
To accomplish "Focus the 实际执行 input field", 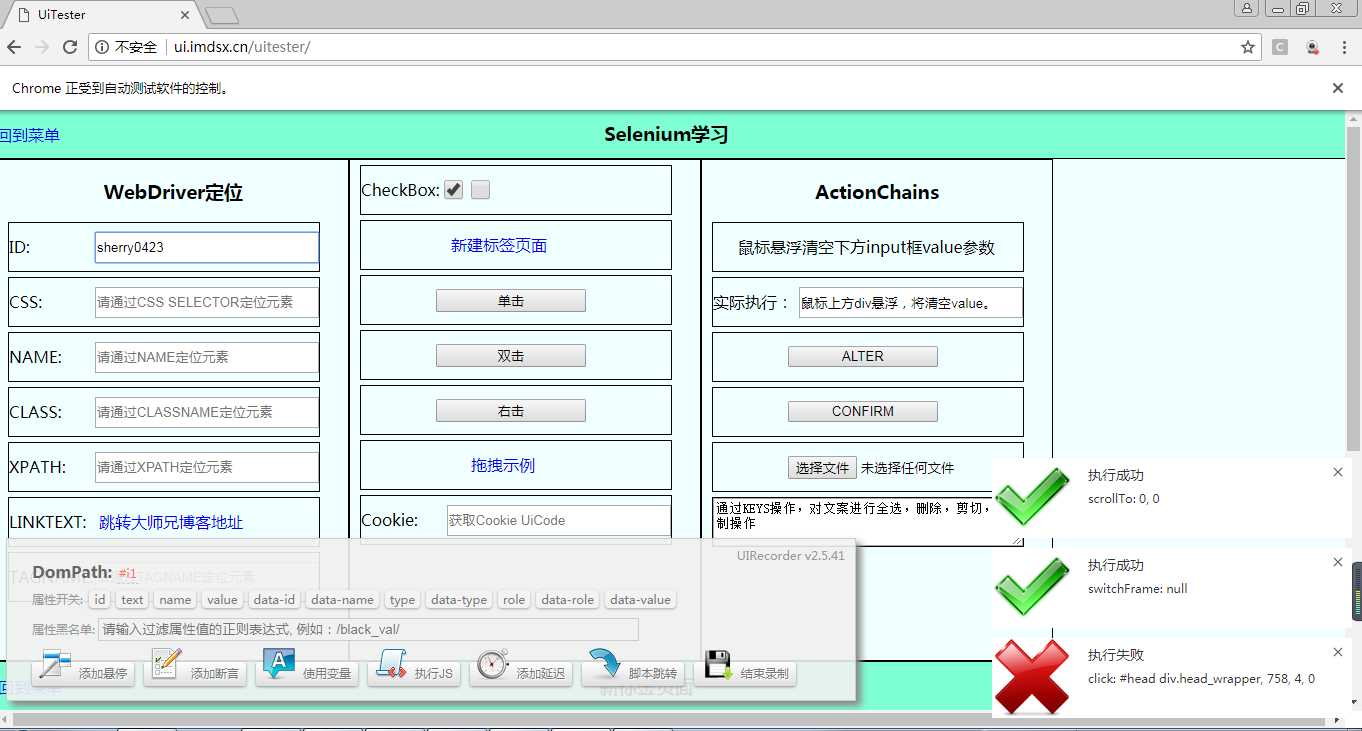I will tap(911, 303).
